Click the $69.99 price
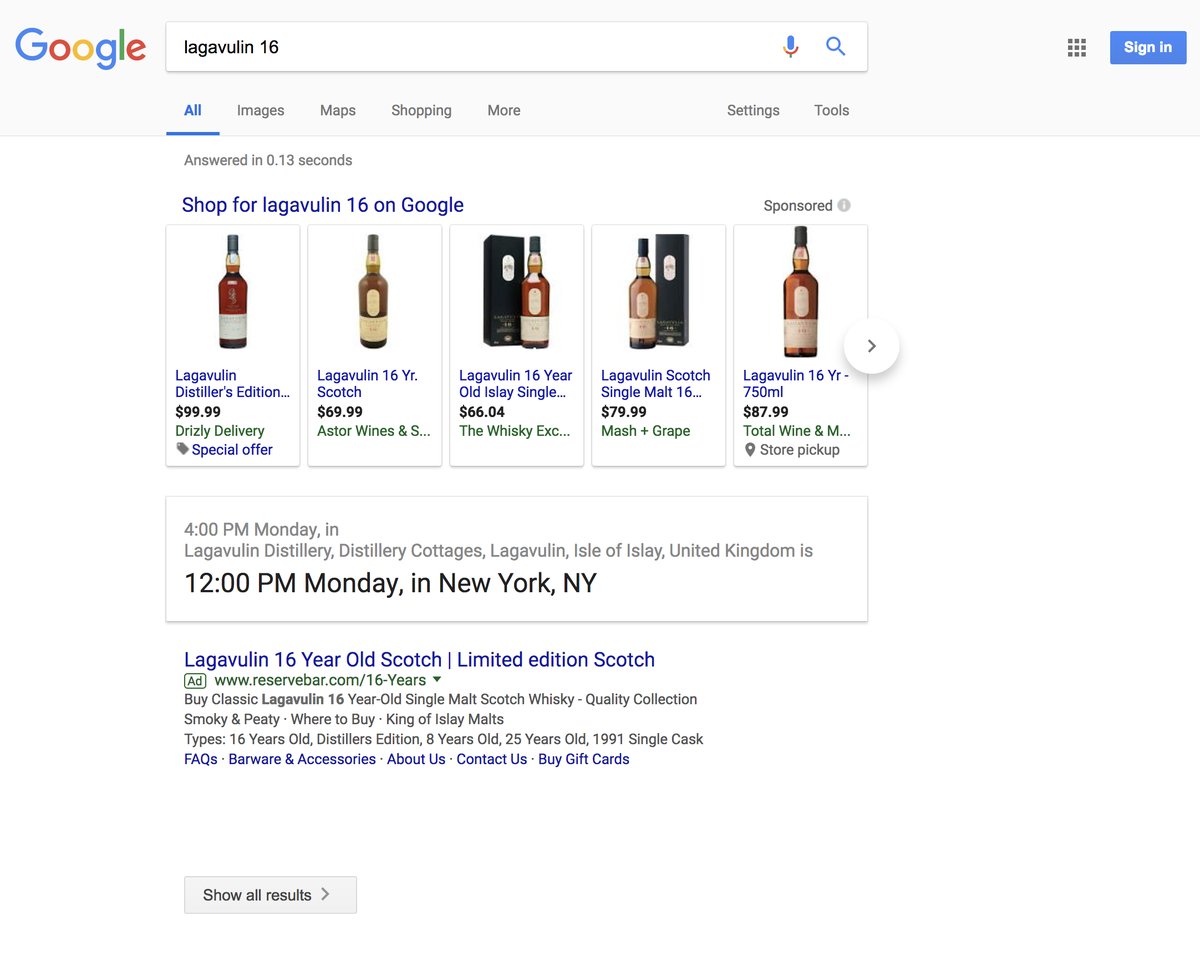This screenshot has width=1200, height=956. coord(340,412)
